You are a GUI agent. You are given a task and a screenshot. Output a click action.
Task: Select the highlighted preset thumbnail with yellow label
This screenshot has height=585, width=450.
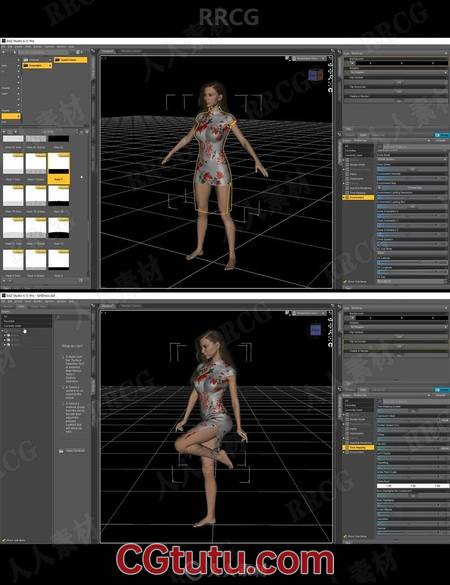coord(59,168)
